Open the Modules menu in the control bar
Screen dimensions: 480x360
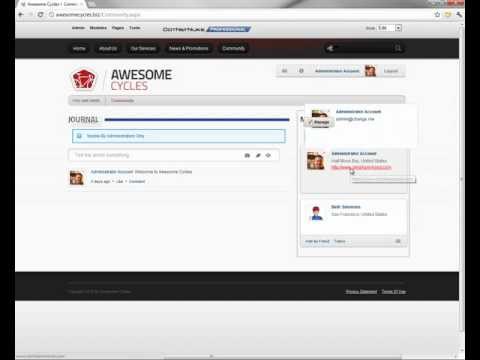pyautogui.click(x=98, y=28)
